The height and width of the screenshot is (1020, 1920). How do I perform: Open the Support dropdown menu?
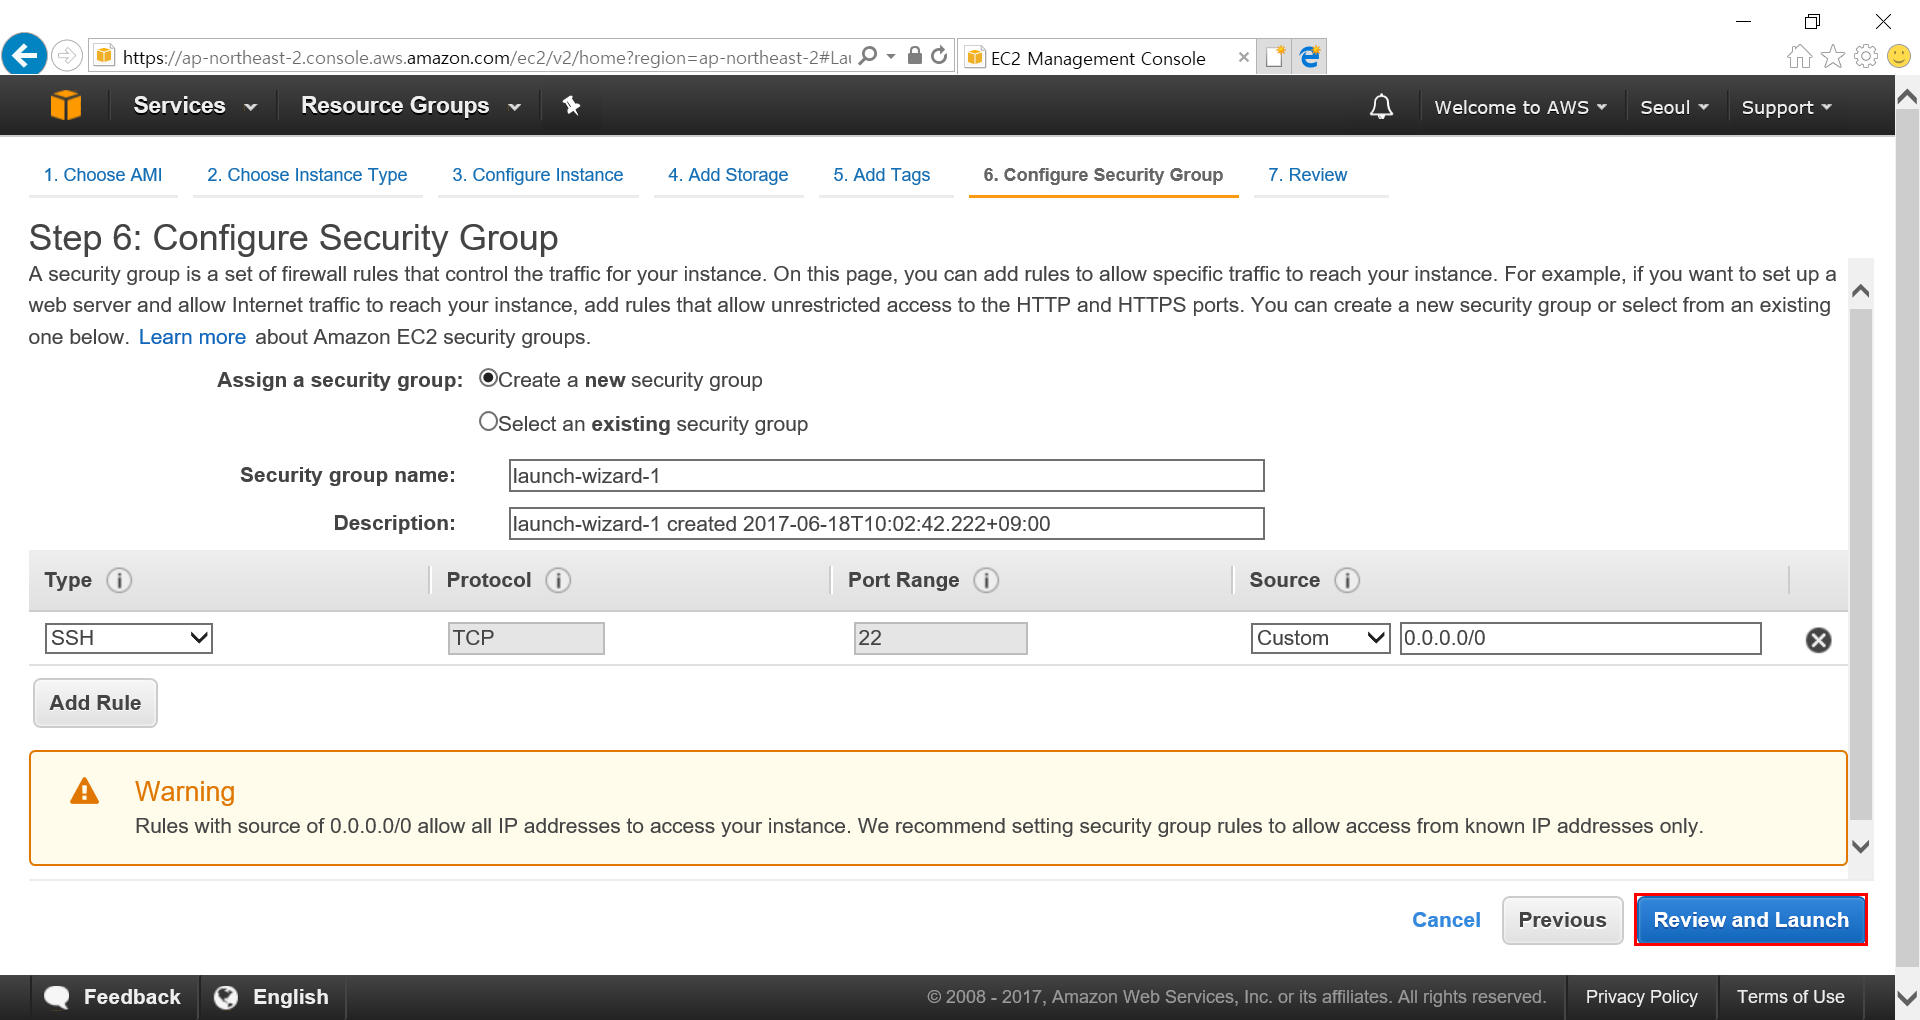pyautogui.click(x=1786, y=107)
